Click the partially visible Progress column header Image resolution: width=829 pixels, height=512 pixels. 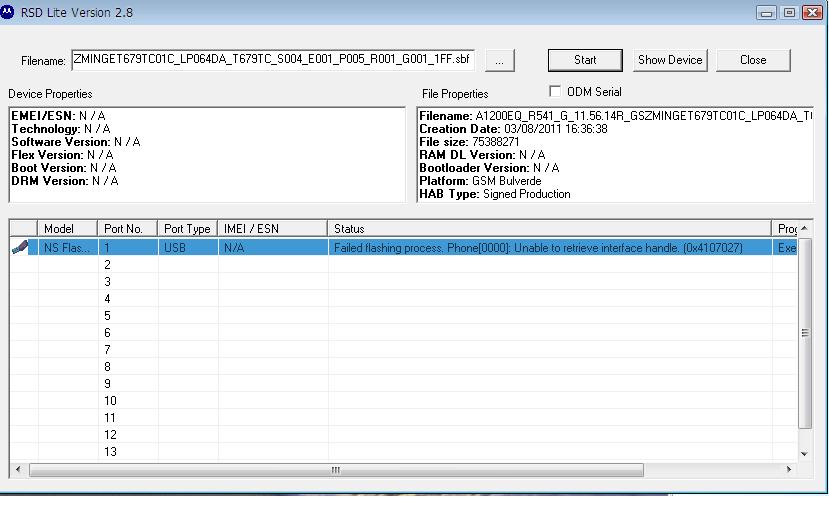tap(786, 228)
